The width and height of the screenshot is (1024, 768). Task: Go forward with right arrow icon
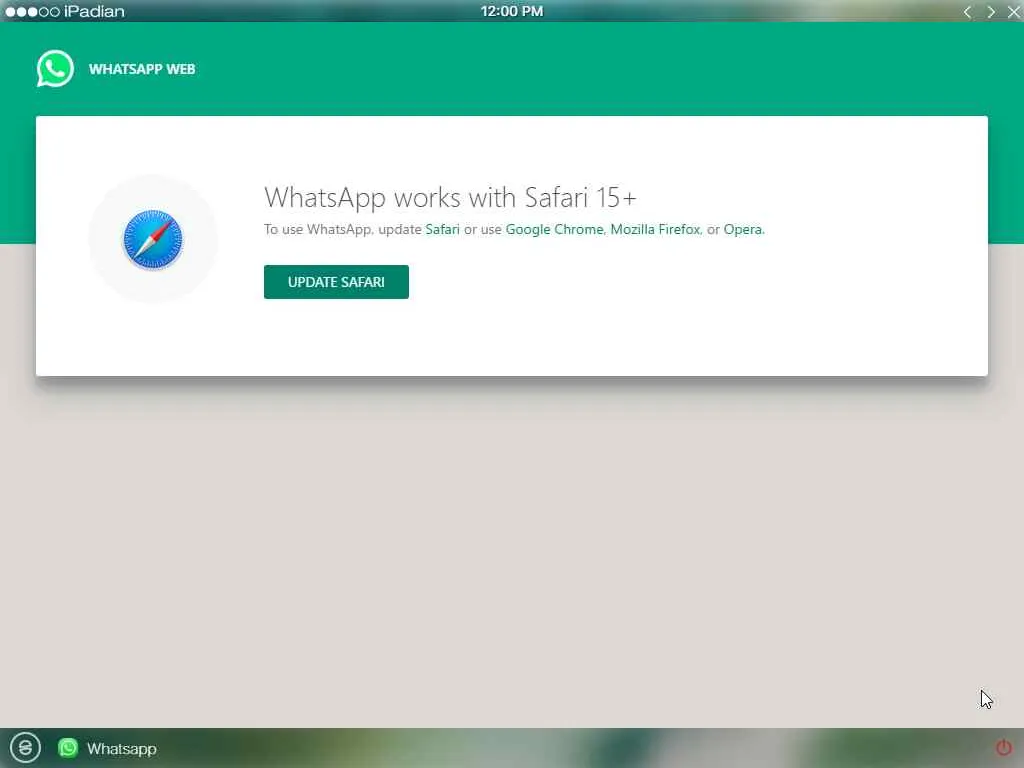[991, 12]
